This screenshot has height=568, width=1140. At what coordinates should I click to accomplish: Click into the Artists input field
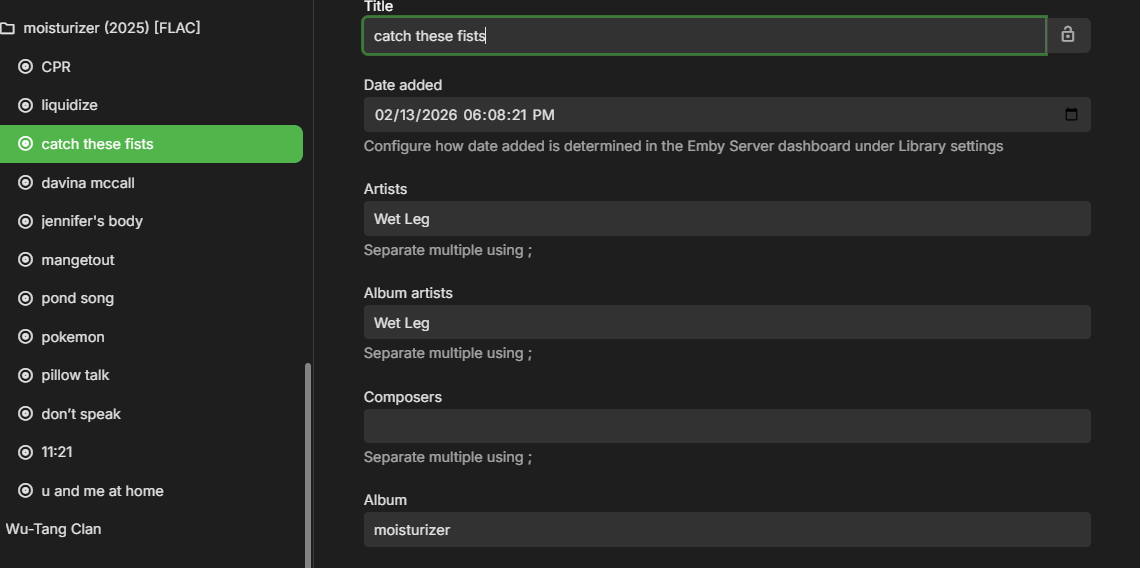(726, 218)
